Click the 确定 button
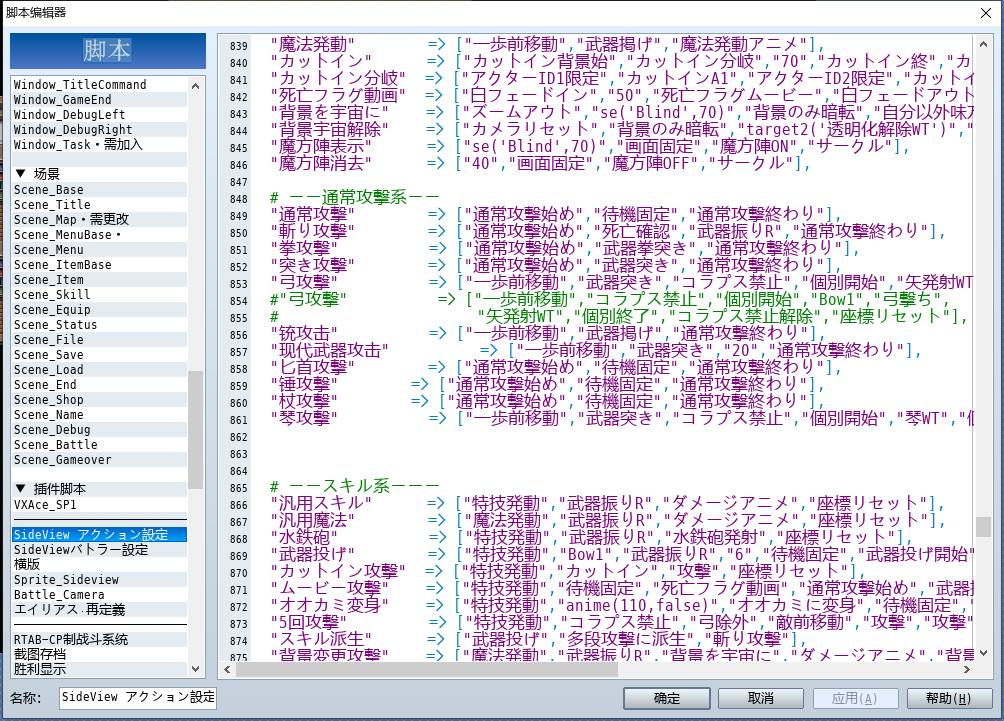1004x721 pixels. pos(667,698)
